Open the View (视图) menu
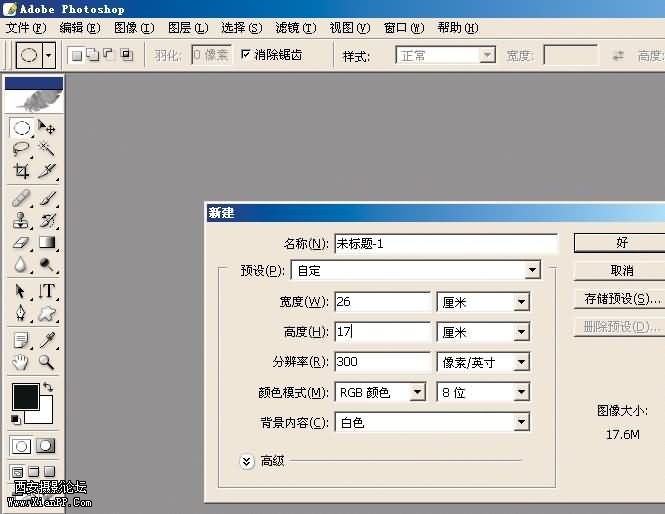 coord(350,28)
